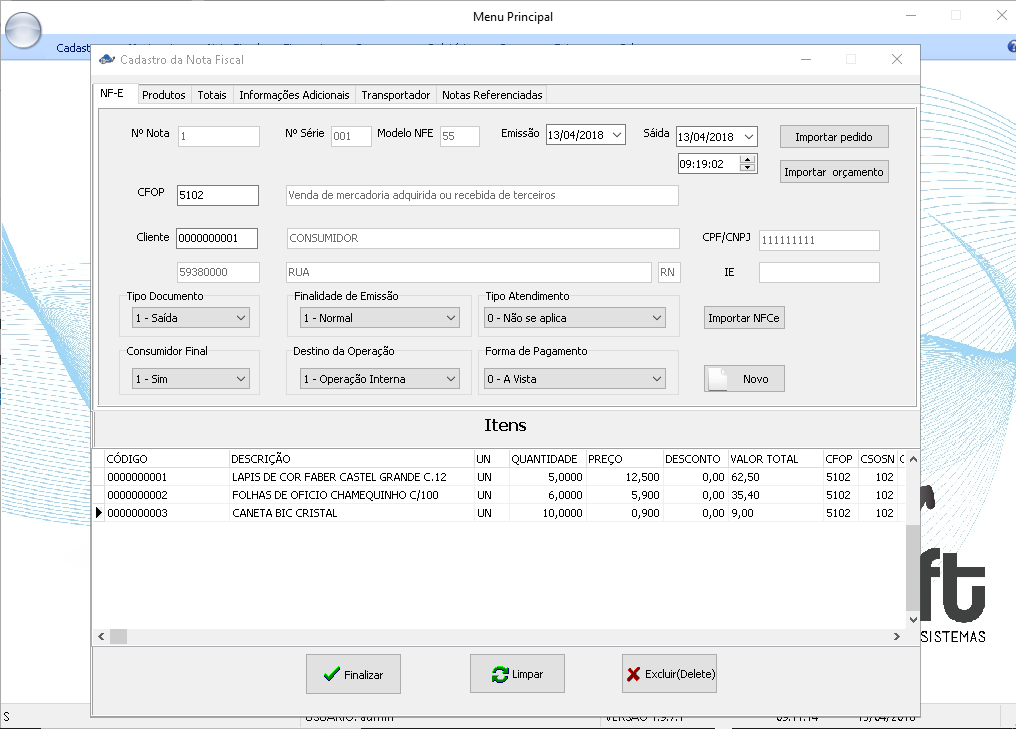Screen dimensions: 1016x729
Task: Click the state field showing RN
Action: click(x=669, y=272)
